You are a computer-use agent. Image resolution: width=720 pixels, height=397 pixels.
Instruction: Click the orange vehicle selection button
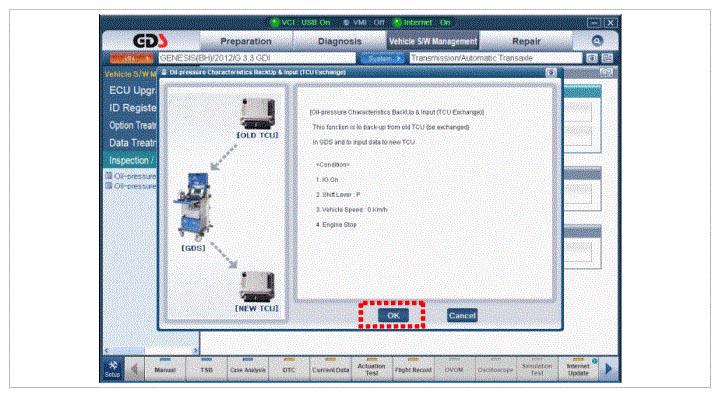point(131,58)
